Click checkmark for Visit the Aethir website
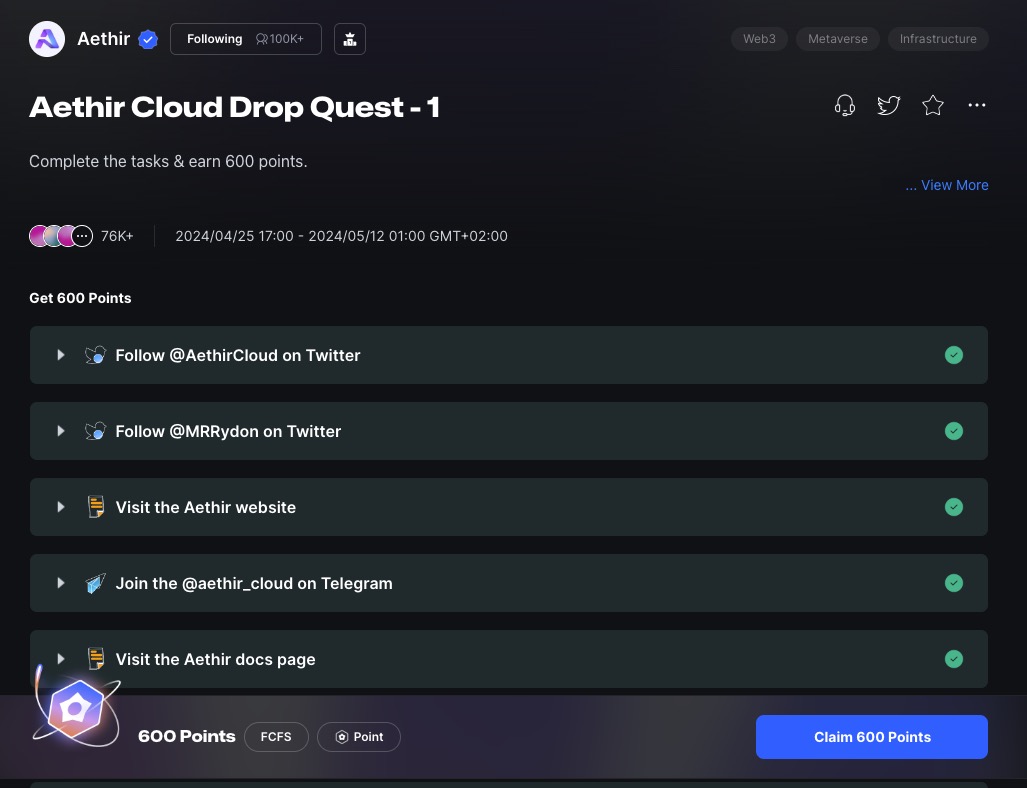Viewport: 1027px width, 788px height. [x=954, y=507]
